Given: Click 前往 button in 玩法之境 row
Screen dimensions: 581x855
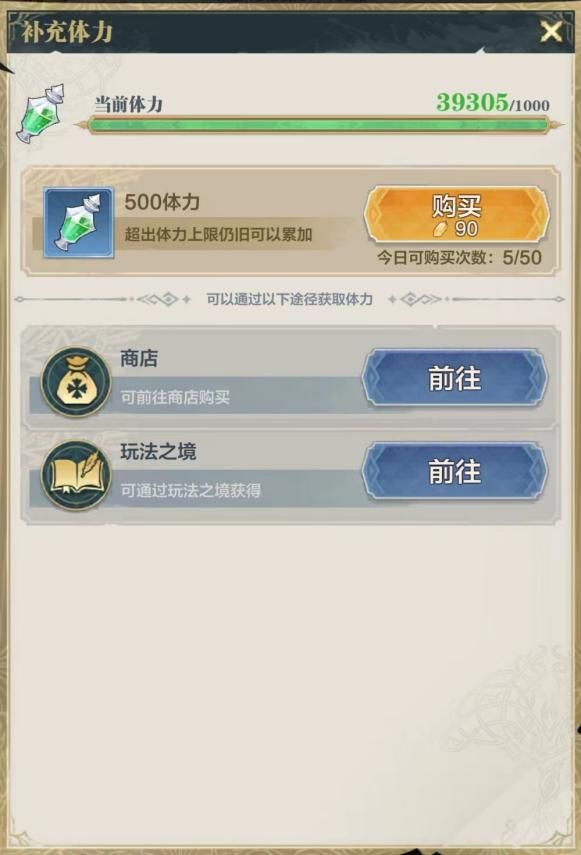Looking at the screenshot, I should pos(455,471).
